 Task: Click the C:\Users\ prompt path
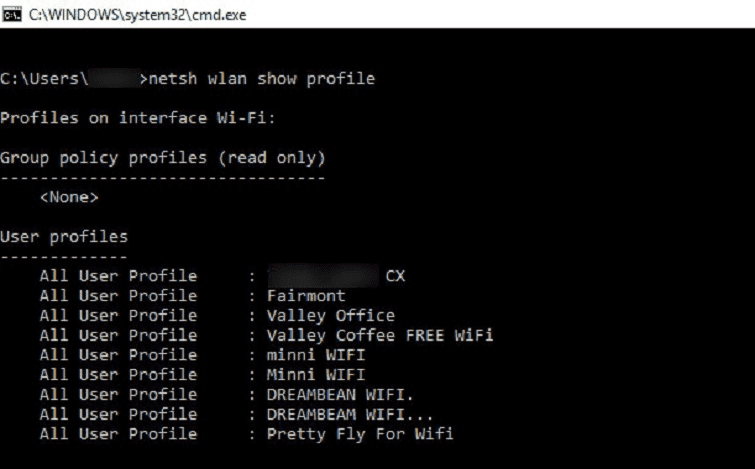click(44, 78)
